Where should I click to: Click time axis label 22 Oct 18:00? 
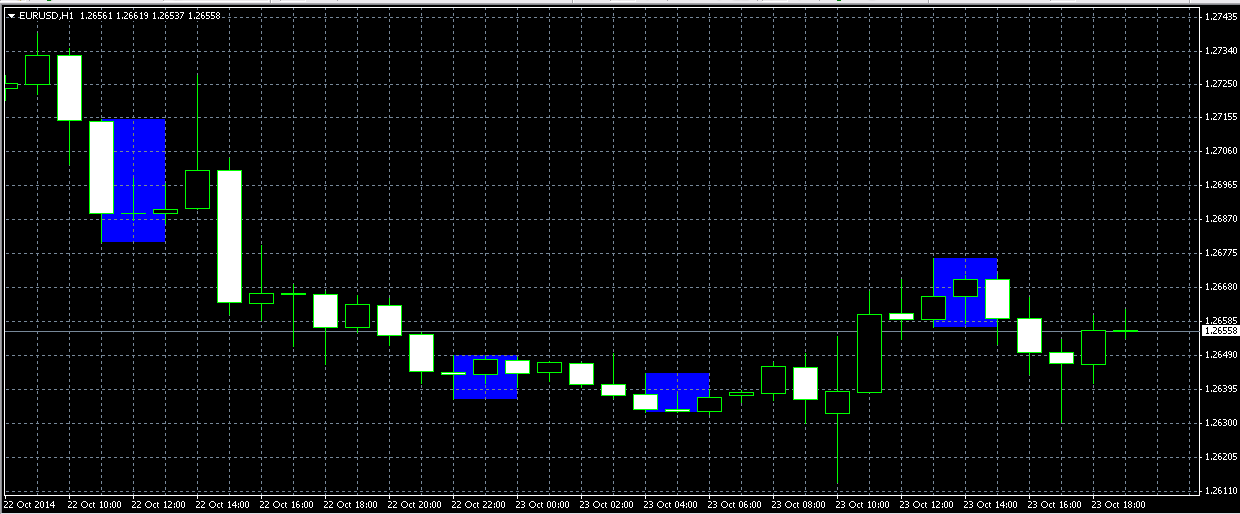coord(350,505)
